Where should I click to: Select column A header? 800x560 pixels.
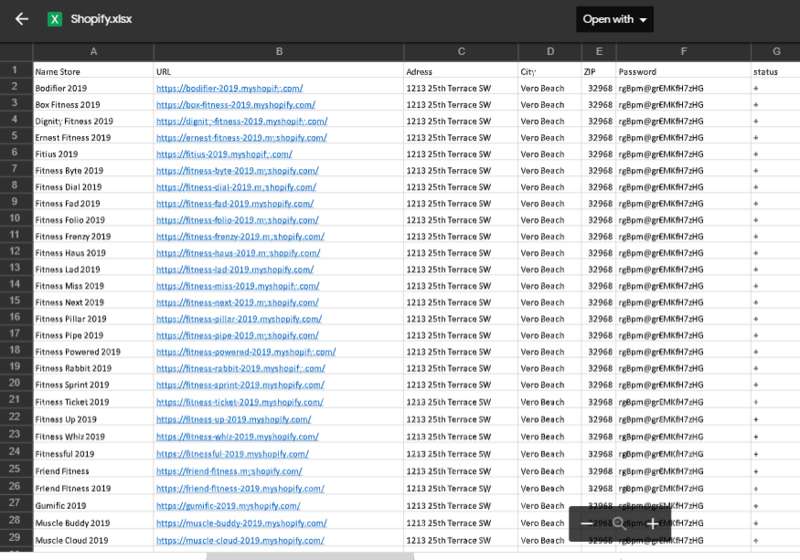93,51
